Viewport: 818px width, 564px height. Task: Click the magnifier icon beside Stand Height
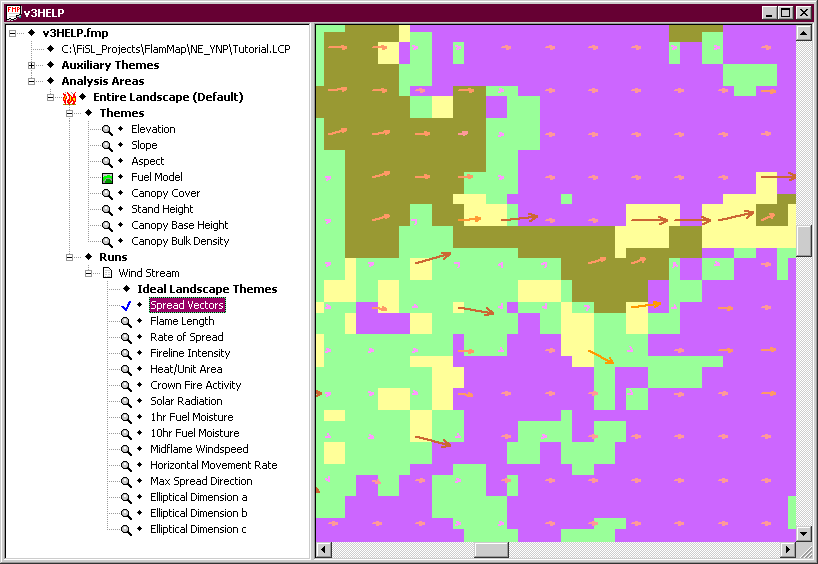coord(107,210)
